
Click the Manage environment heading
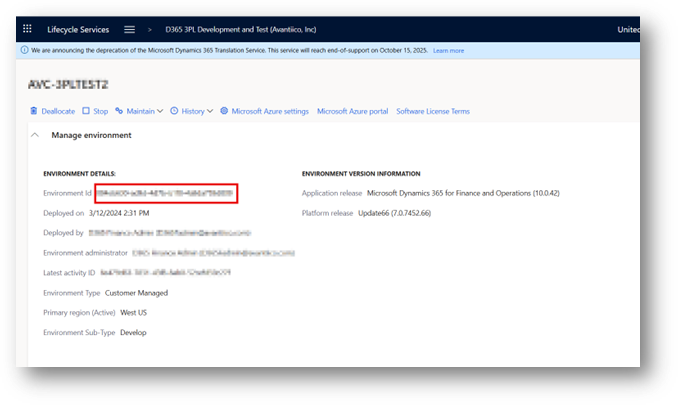[91, 135]
